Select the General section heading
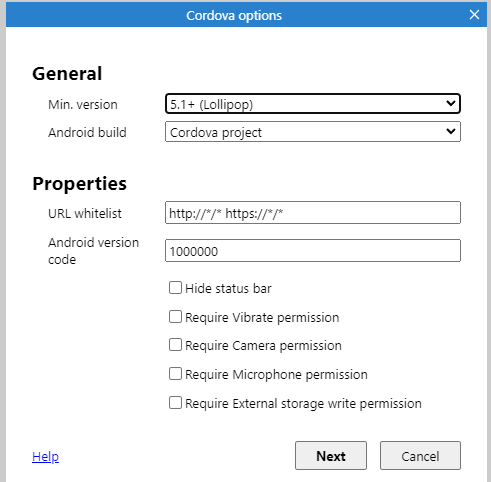The height and width of the screenshot is (482, 491). (x=67, y=73)
